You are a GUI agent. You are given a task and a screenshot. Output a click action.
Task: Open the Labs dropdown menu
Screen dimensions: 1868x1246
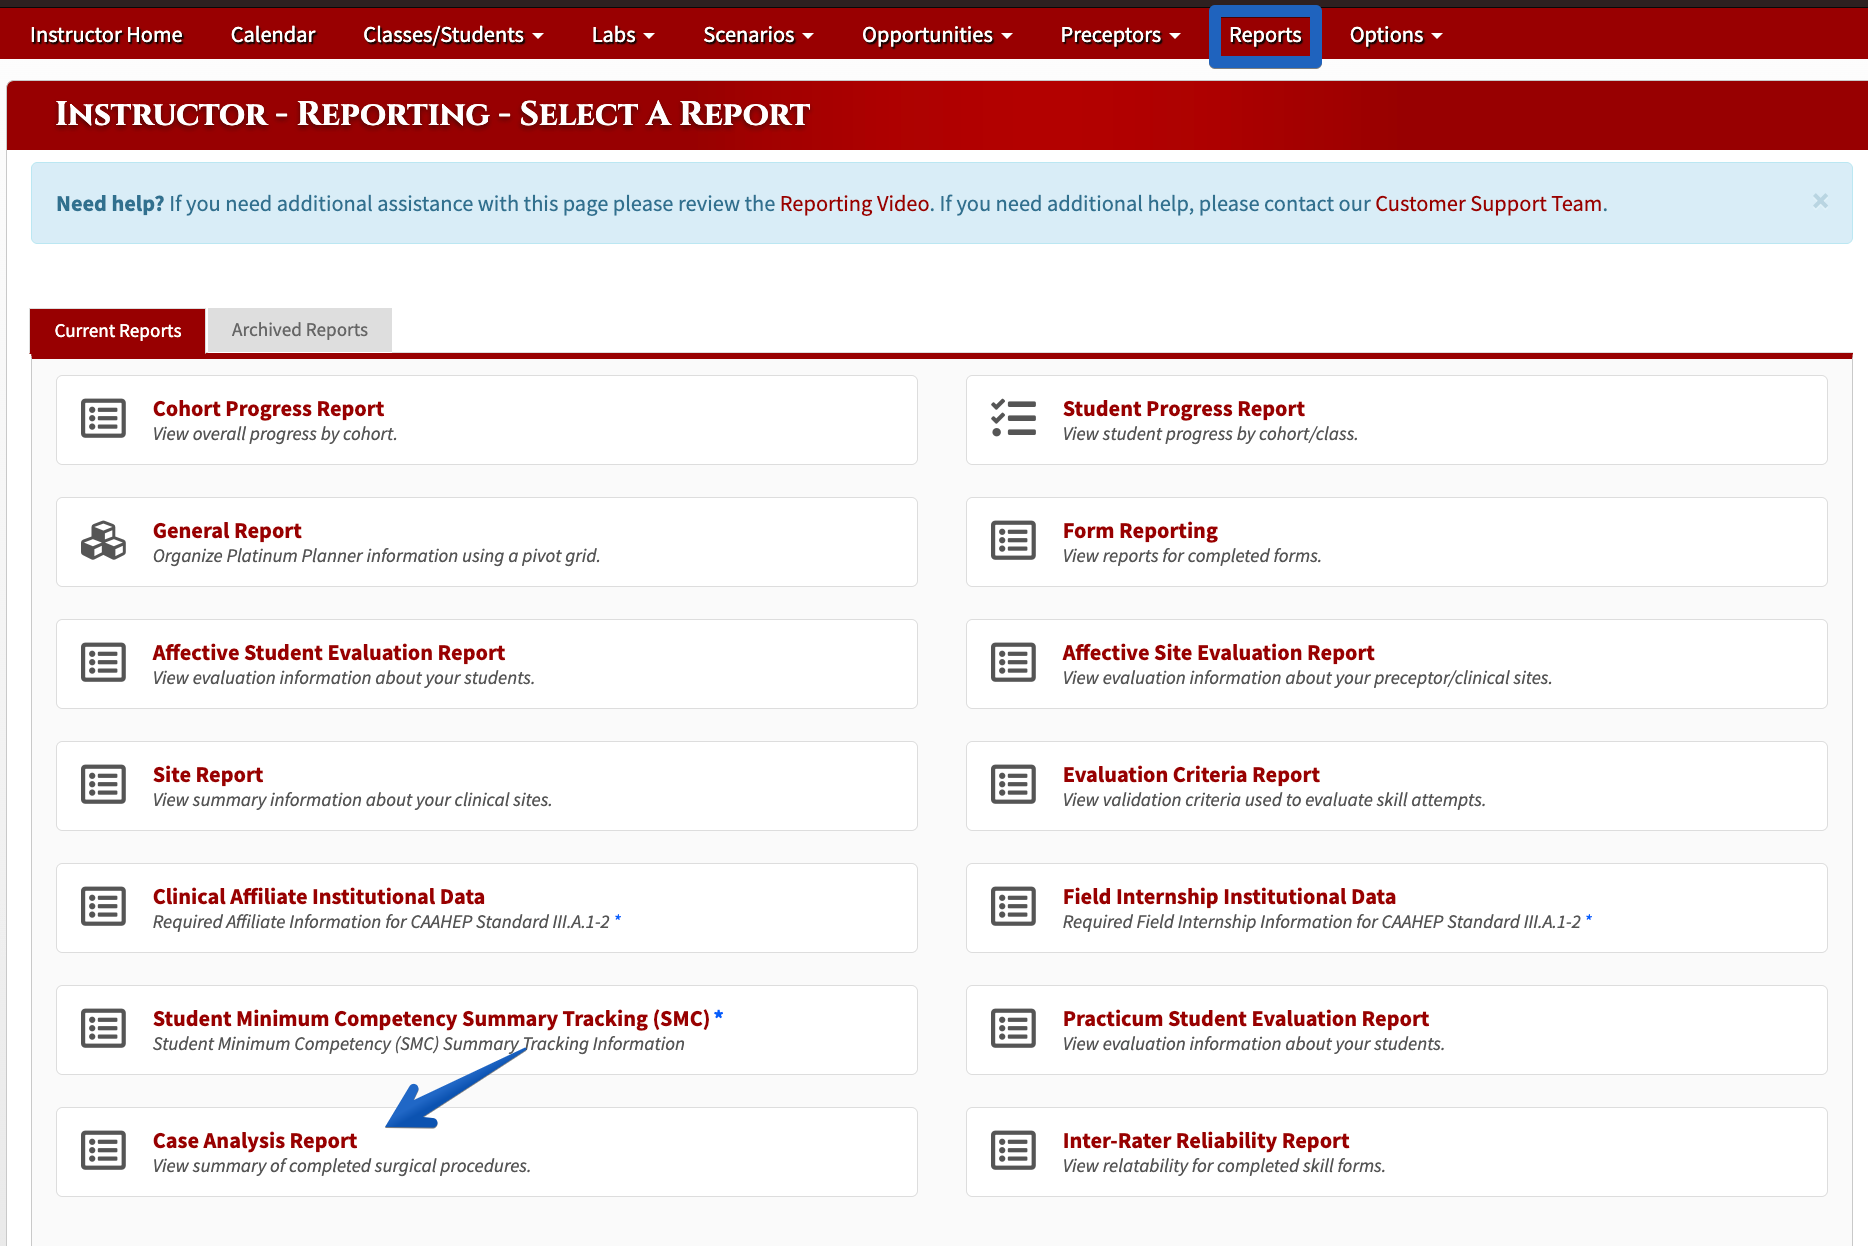(622, 35)
